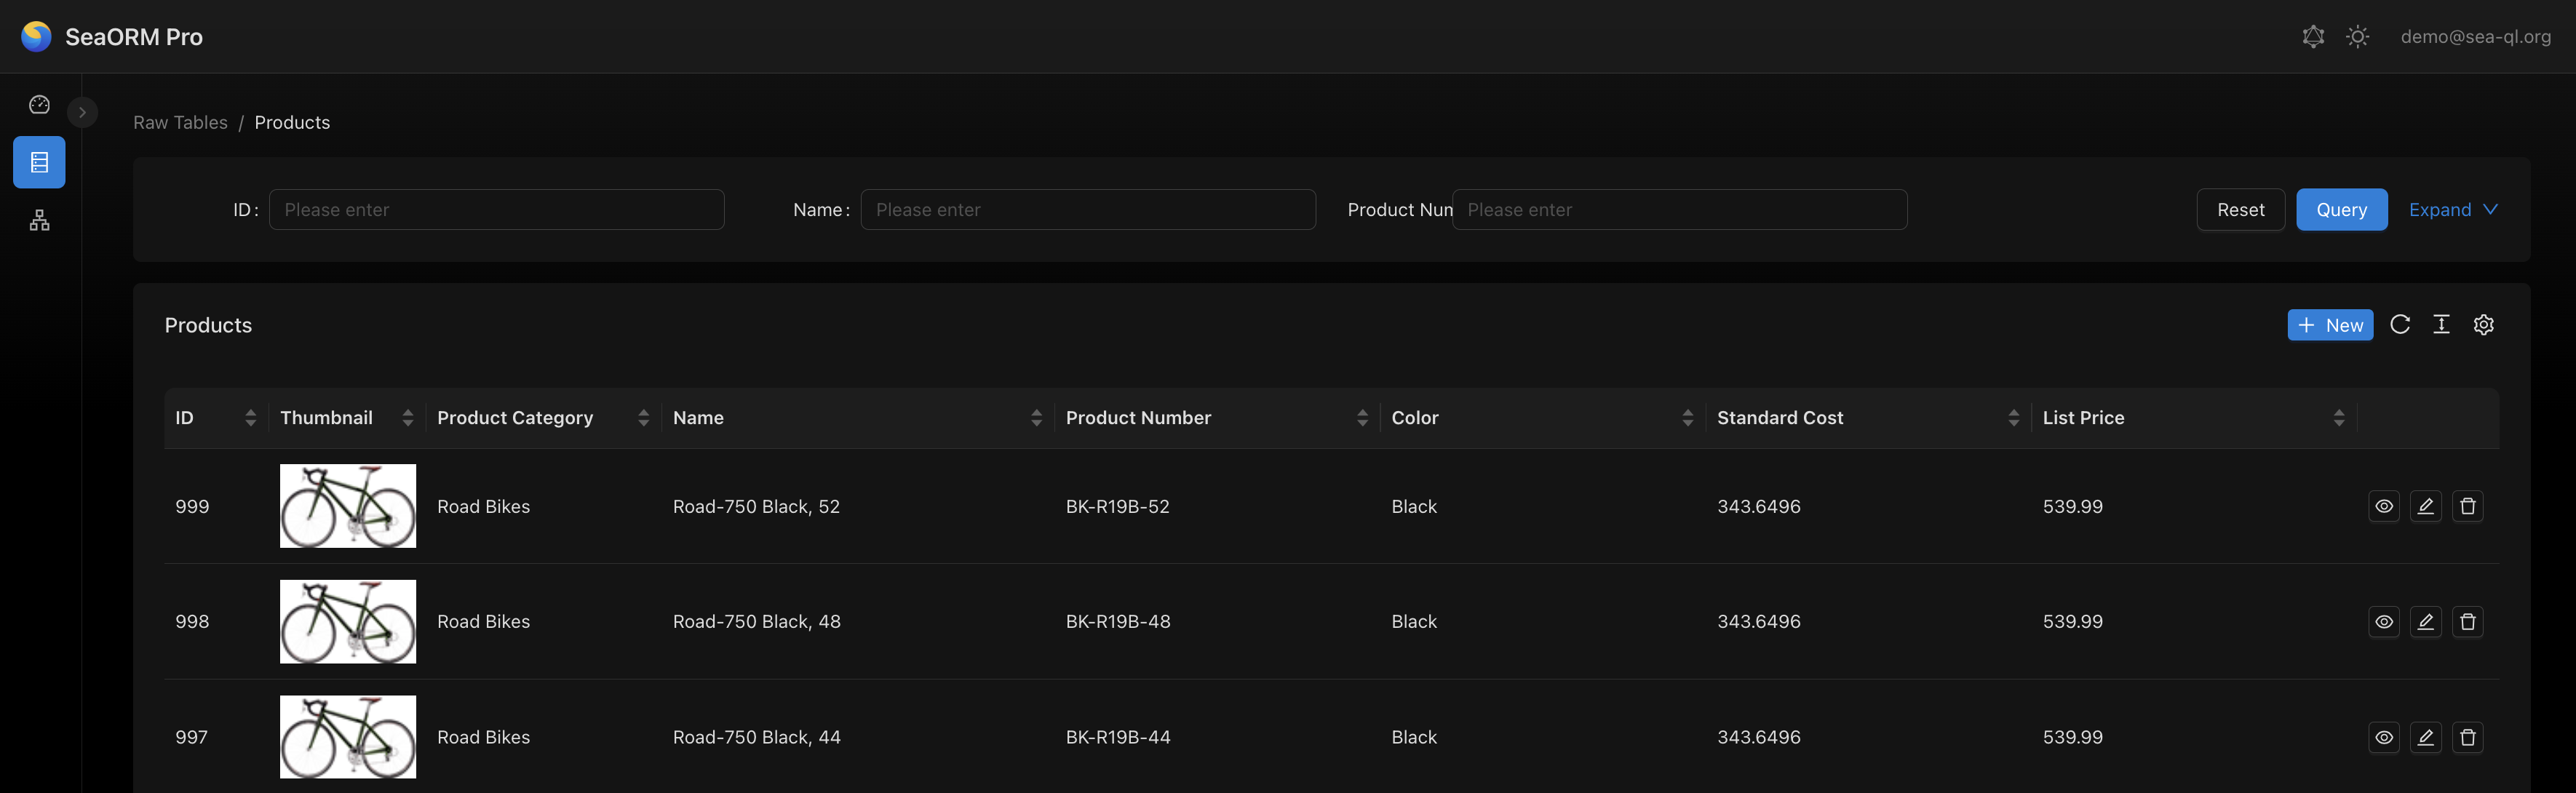The width and height of the screenshot is (2576, 793).
Task: Open column settings gear icon
Action: pyautogui.click(x=2483, y=325)
